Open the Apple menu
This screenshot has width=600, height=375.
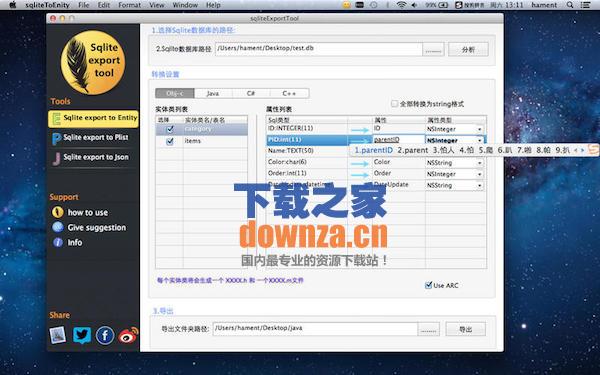(12, 5)
